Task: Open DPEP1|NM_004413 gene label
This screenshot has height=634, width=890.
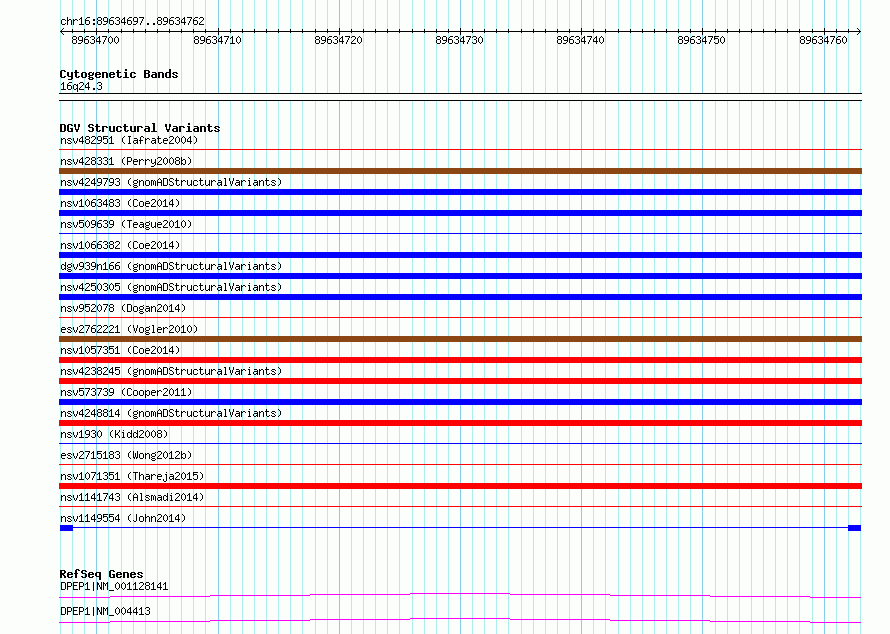Action: point(105,611)
